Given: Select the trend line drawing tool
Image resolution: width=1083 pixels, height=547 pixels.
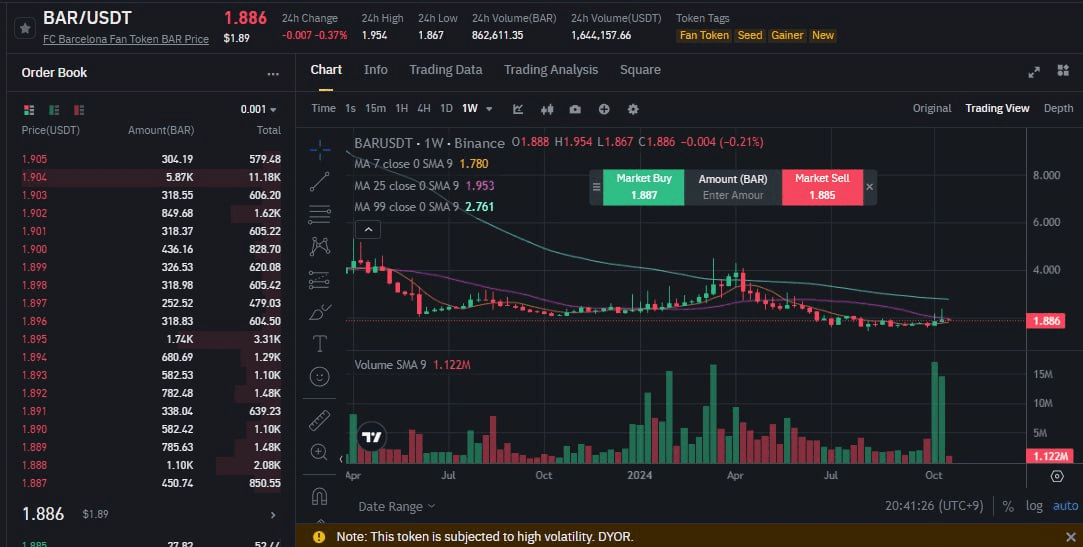Looking at the screenshot, I should 320,181.
